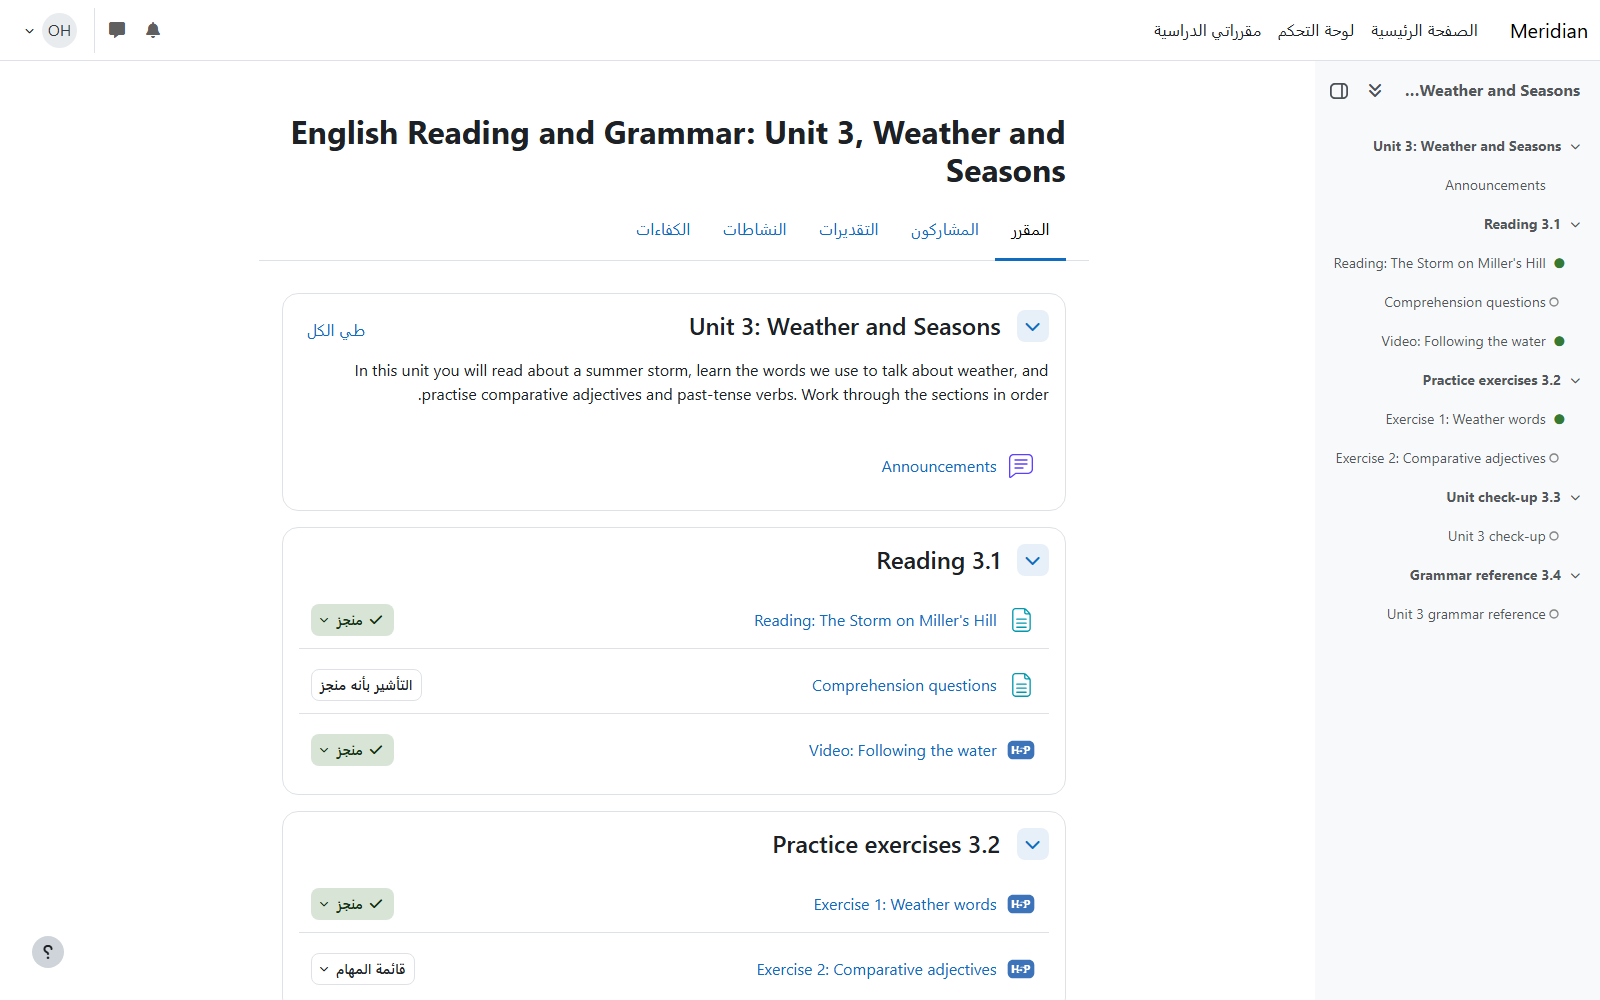
Task: Select Unit 3 check-up in course index
Action: point(1496,537)
